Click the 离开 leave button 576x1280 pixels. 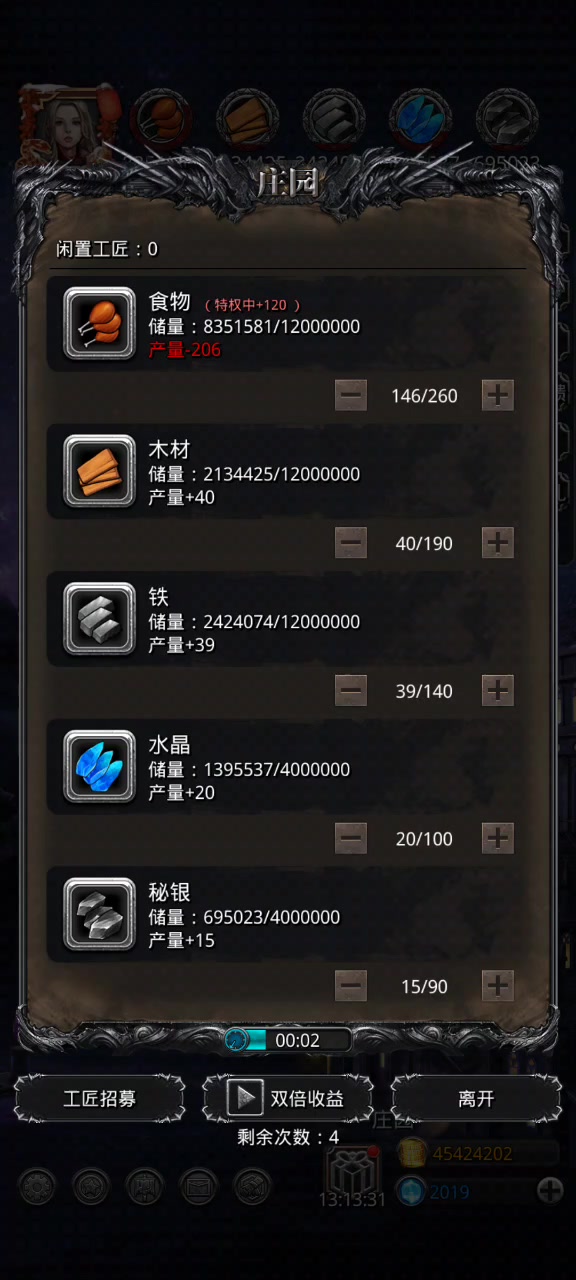(x=476, y=1098)
